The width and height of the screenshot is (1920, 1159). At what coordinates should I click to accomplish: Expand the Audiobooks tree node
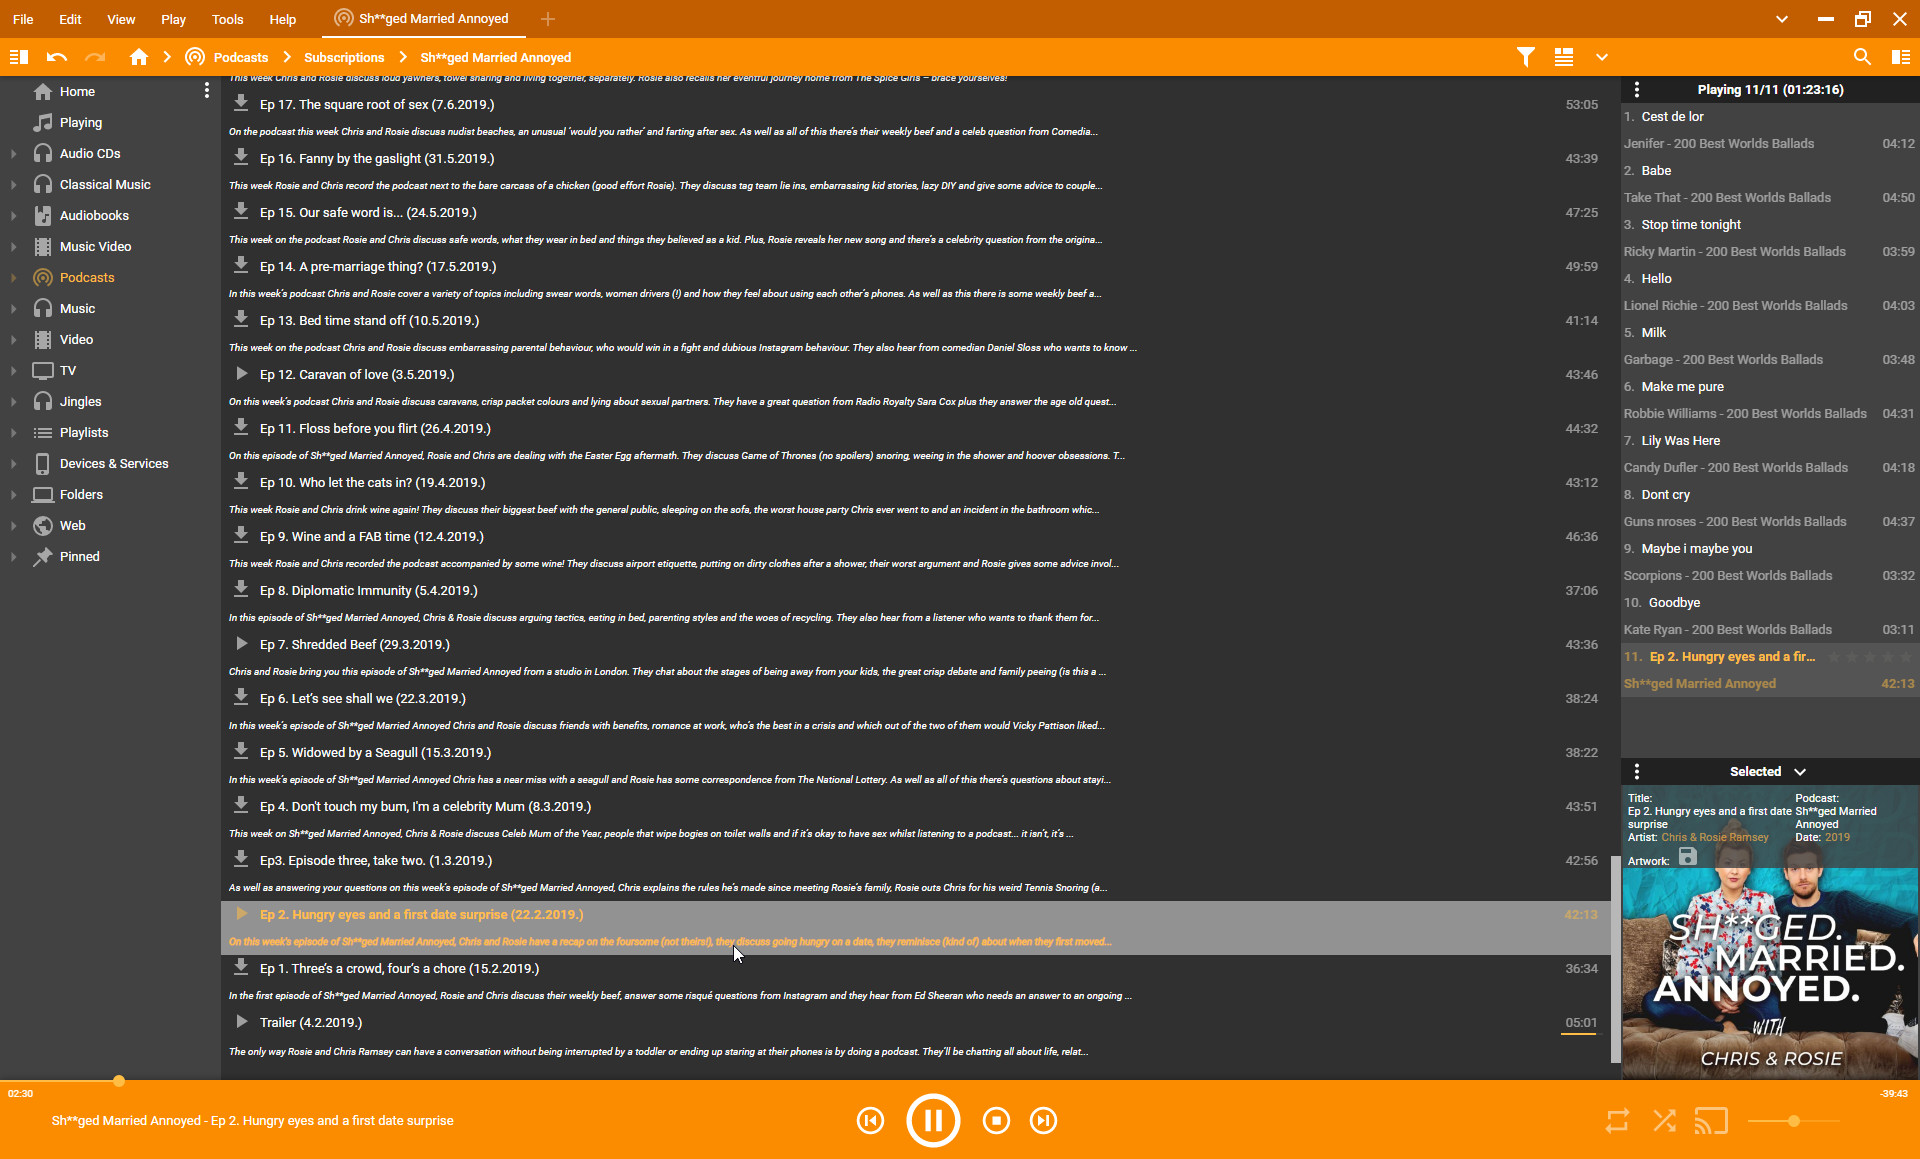point(13,215)
